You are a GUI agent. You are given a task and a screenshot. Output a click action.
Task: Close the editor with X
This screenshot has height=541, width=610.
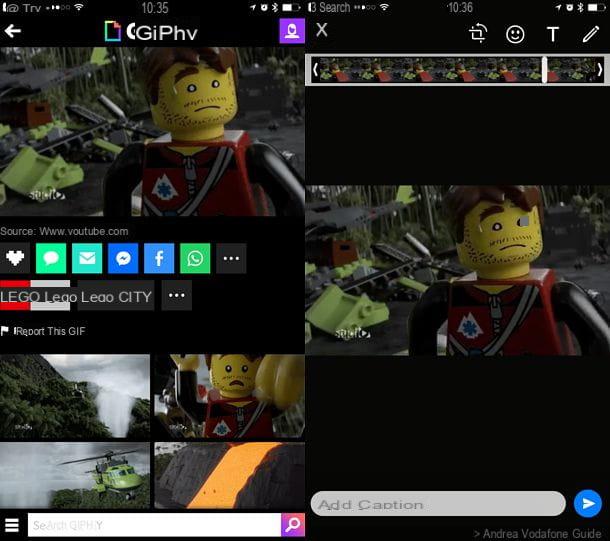coord(322,30)
